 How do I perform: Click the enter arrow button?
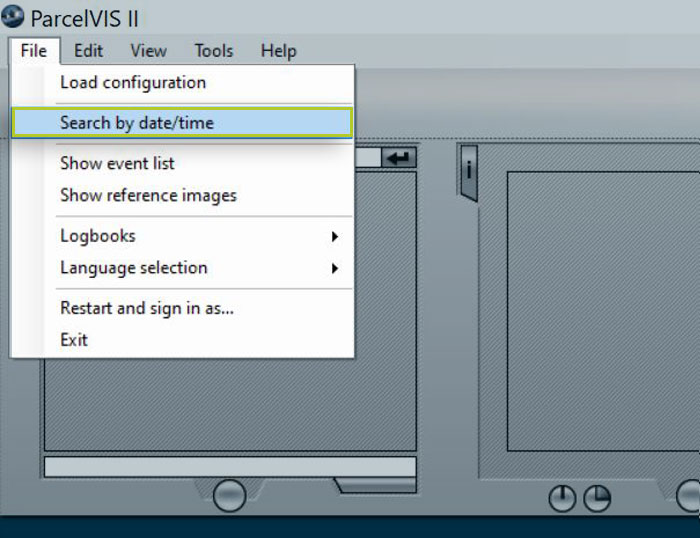pos(398,158)
